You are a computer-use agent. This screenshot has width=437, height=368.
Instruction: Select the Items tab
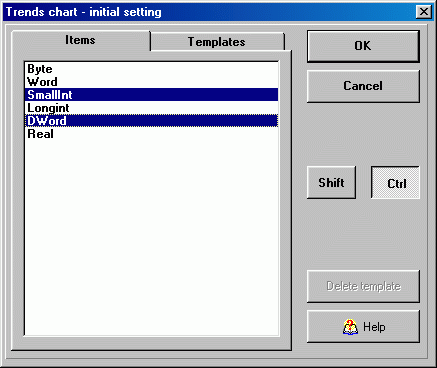81,40
